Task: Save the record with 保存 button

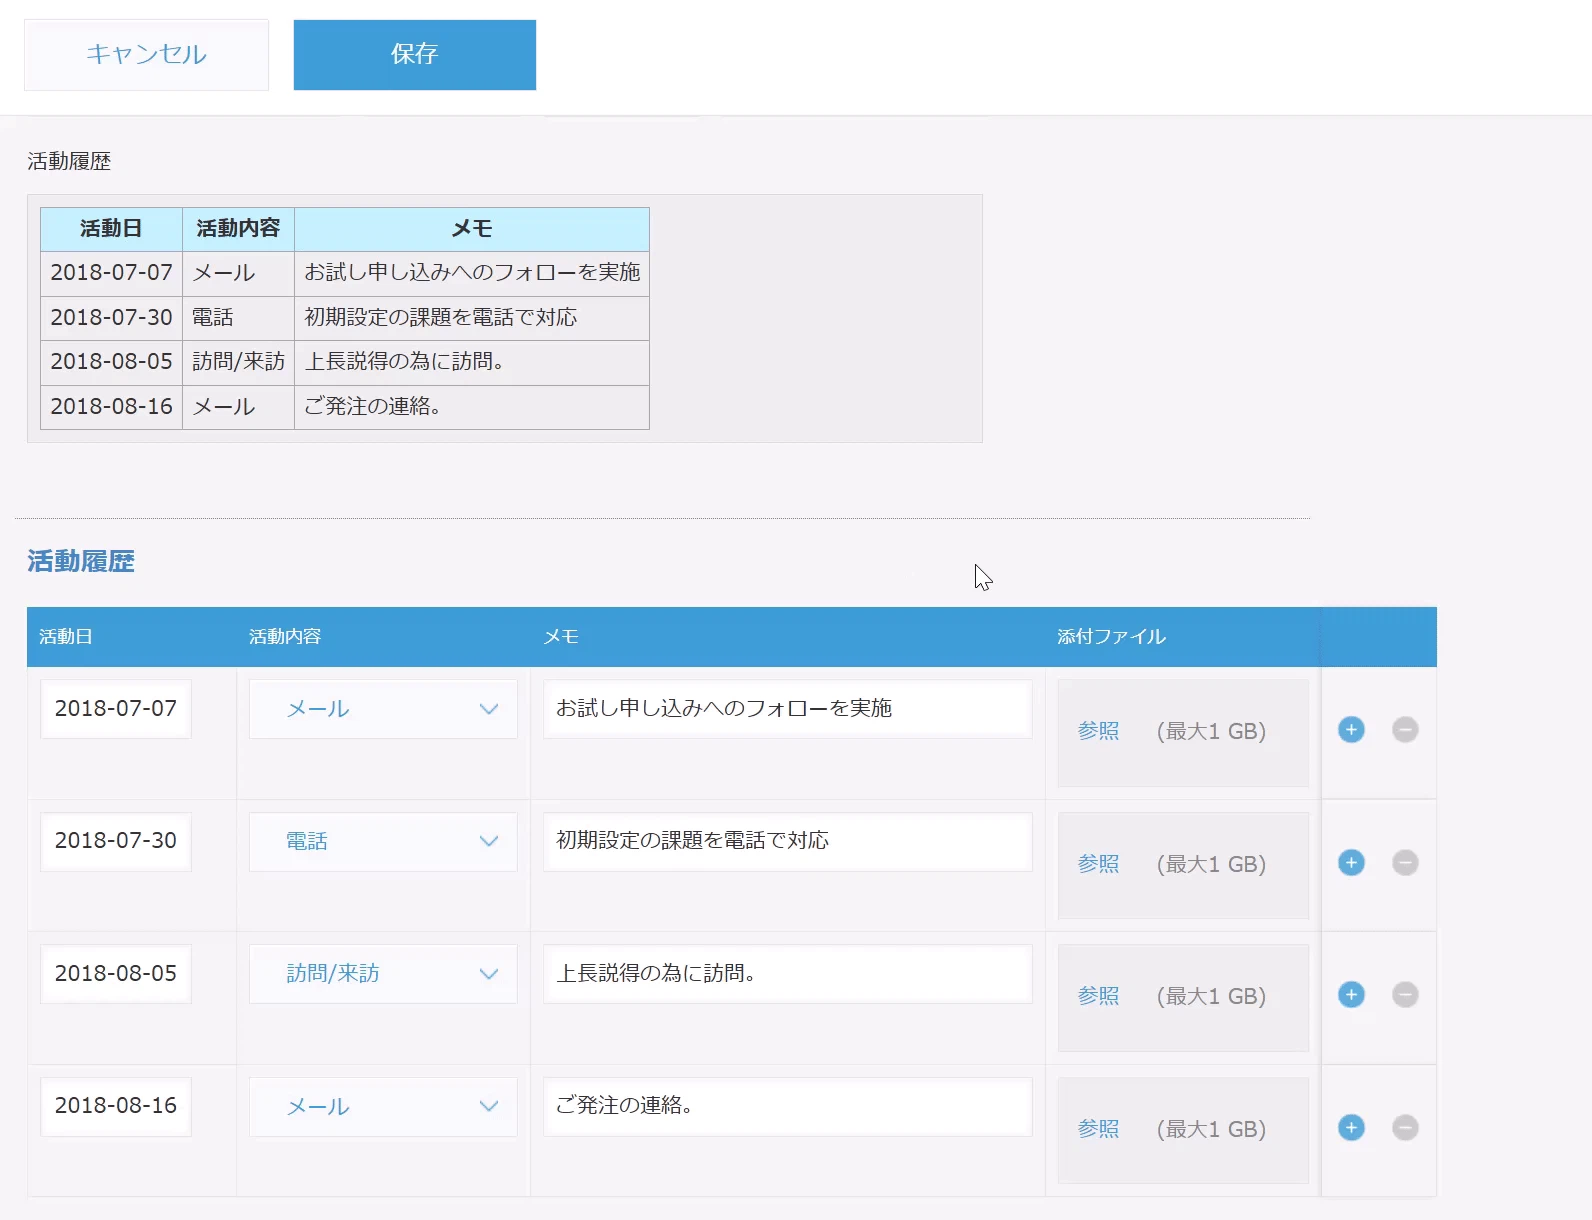Action: click(x=415, y=54)
